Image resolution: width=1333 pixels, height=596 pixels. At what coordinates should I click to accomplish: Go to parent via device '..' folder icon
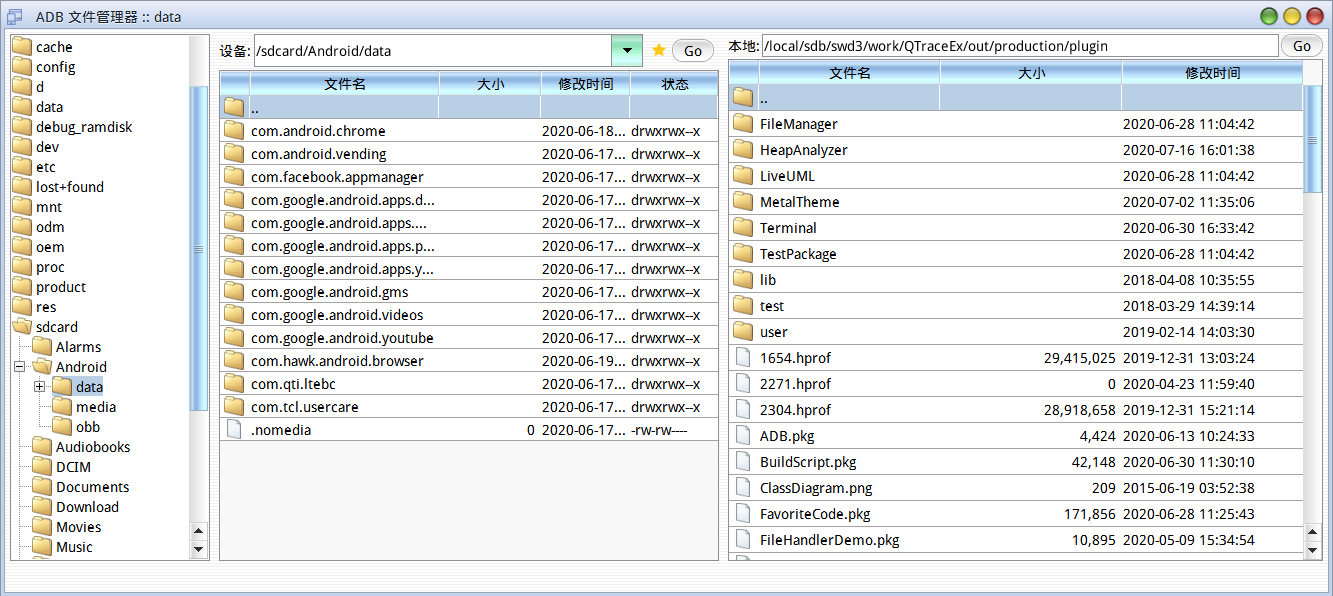click(234, 107)
